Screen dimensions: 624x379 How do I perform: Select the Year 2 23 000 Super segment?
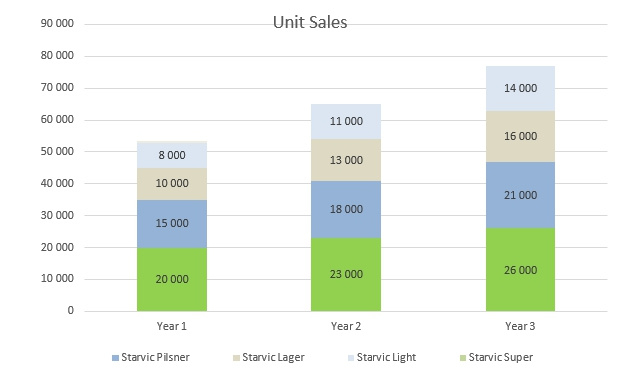click(x=346, y=275)
